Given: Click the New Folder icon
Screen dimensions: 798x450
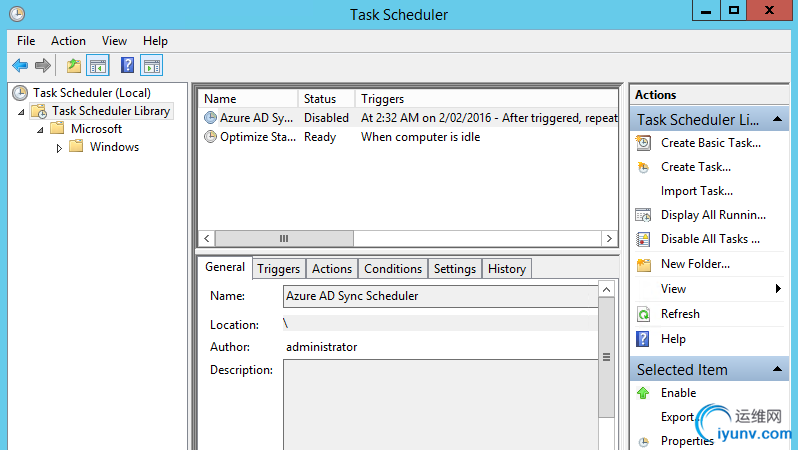Looking at the screenshot, I should [x=644, y=264].
